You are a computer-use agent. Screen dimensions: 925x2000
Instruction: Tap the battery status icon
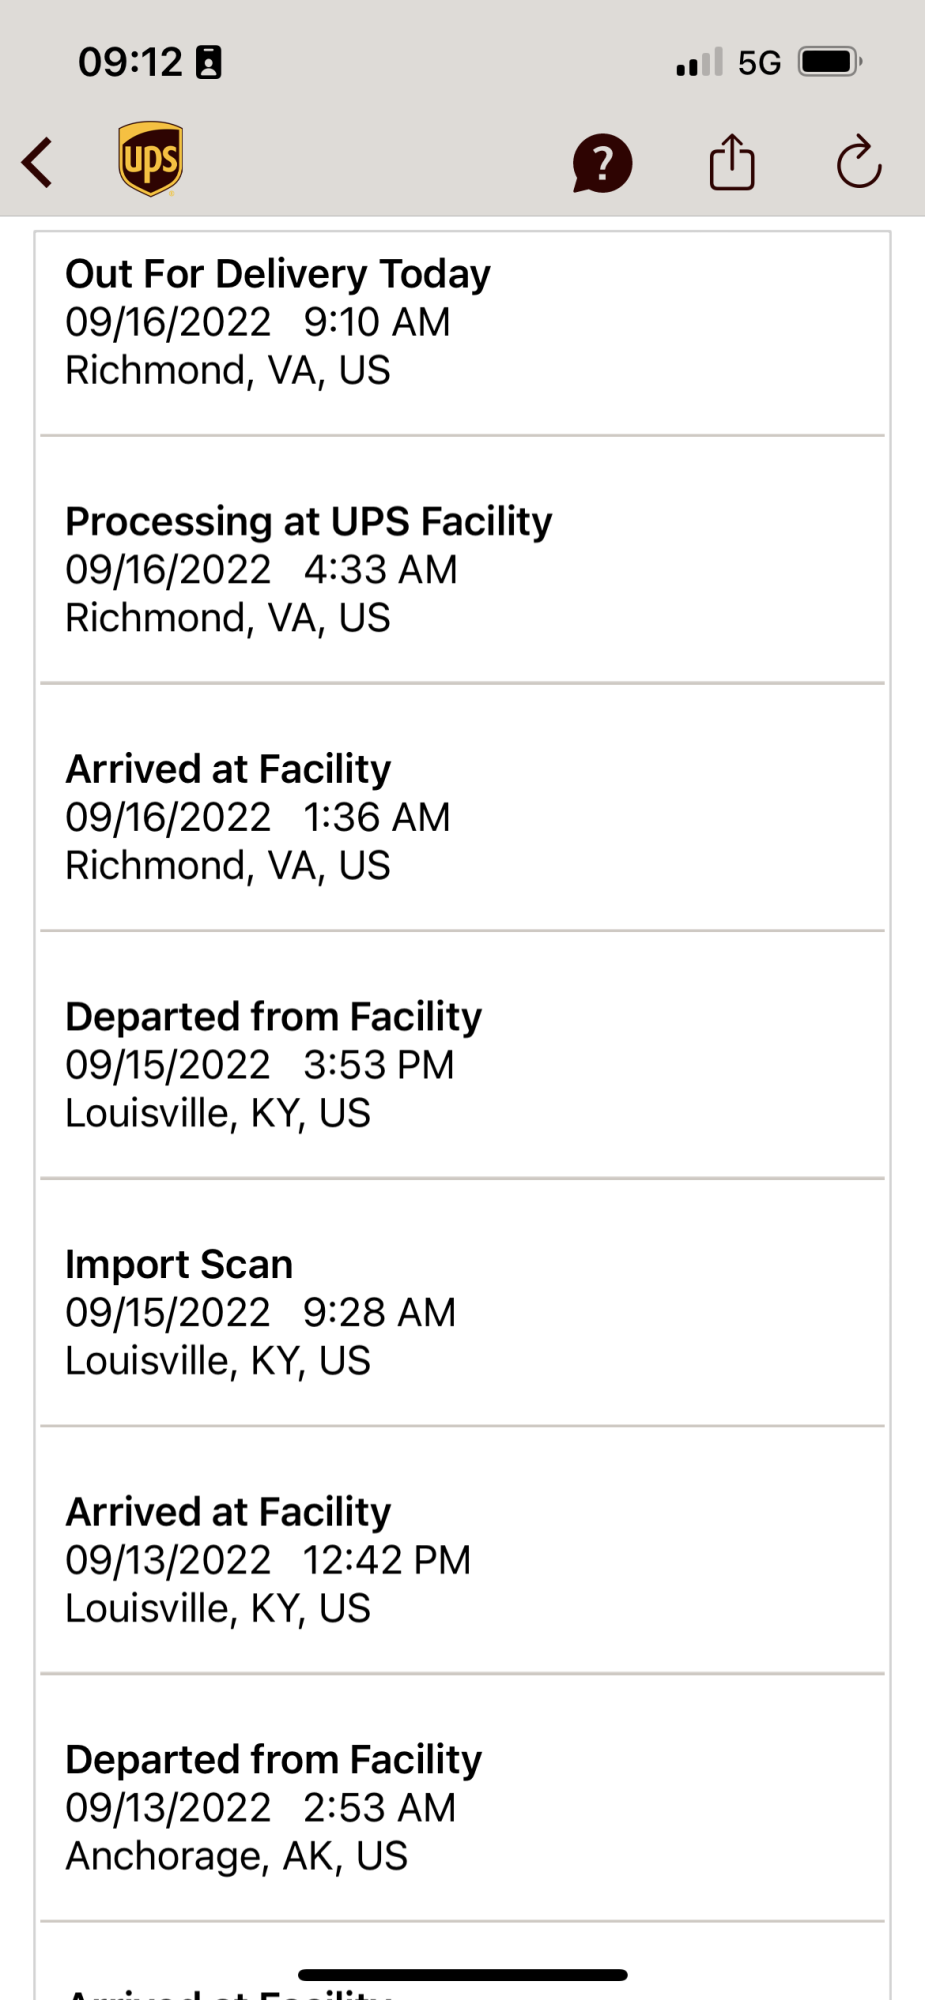pyautogui.click(x=829, y=62)
